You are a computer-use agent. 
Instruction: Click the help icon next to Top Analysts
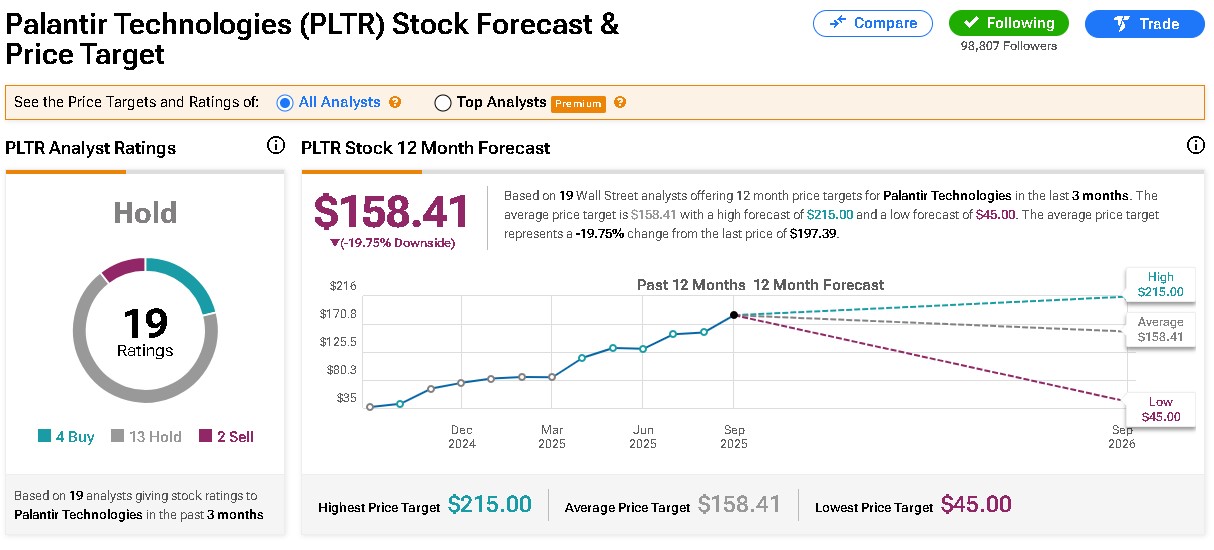point(620,102)
